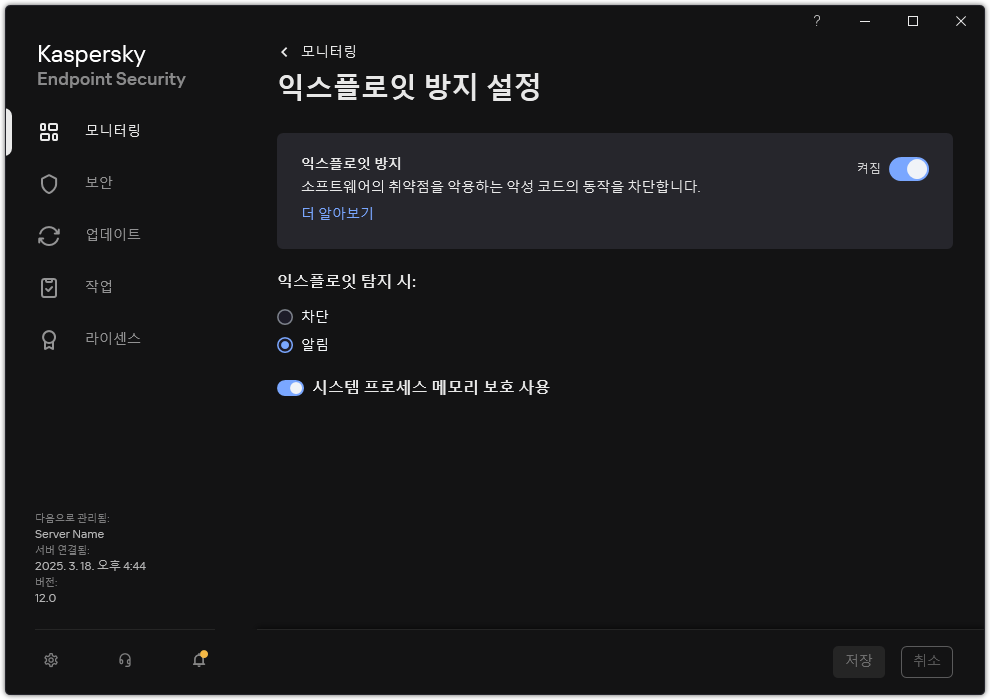Disable 시스템 프로세스 메모리 보호 사용
Screen dimensions: 990x700
coord(290,387)
